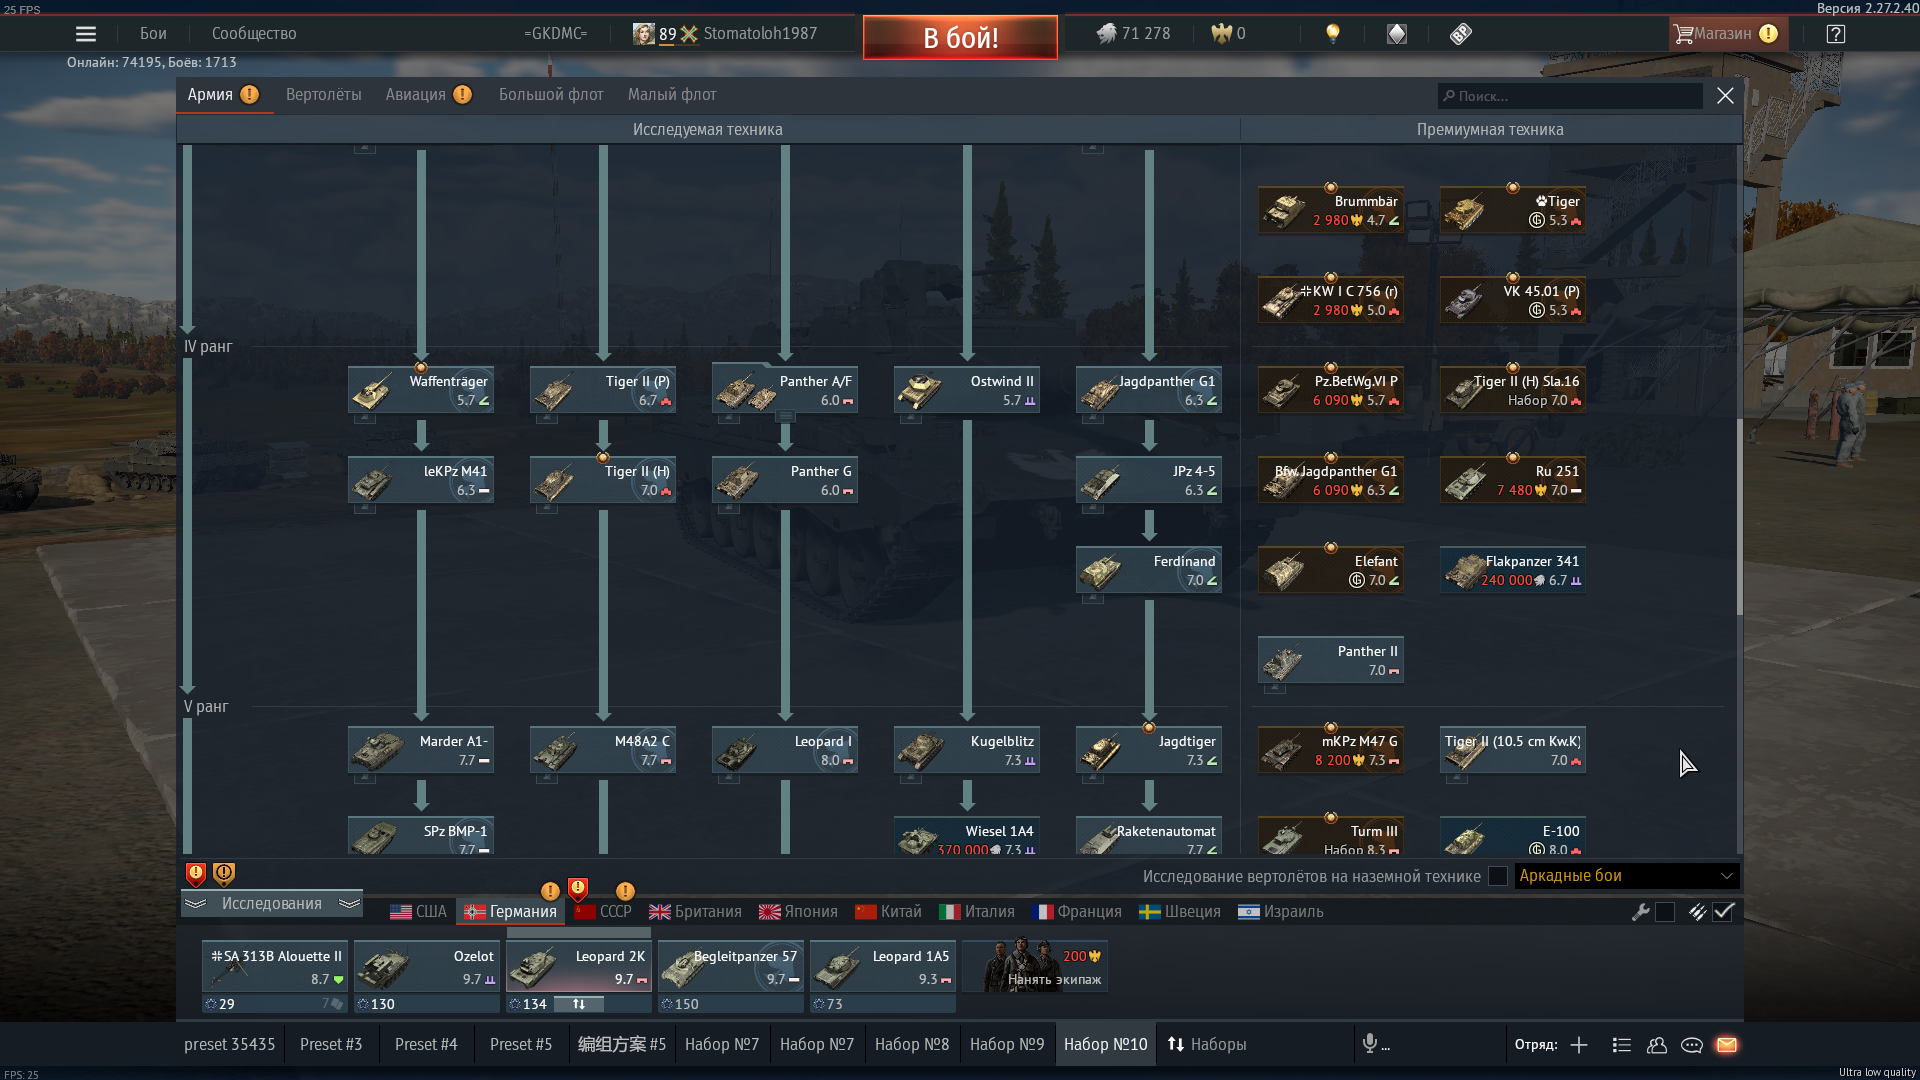Click right chevron of Исследования bar
Screen dimensions: 1920x1080
click(x=349, y=904)
